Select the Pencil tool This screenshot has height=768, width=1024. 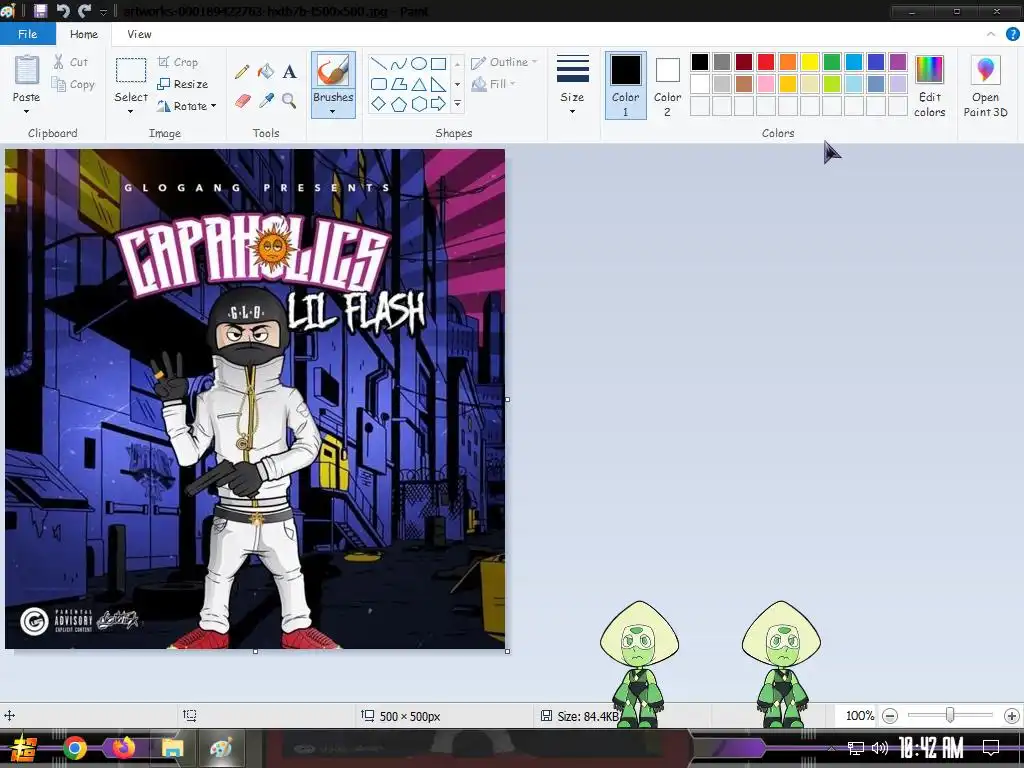[x=242, y=71]
